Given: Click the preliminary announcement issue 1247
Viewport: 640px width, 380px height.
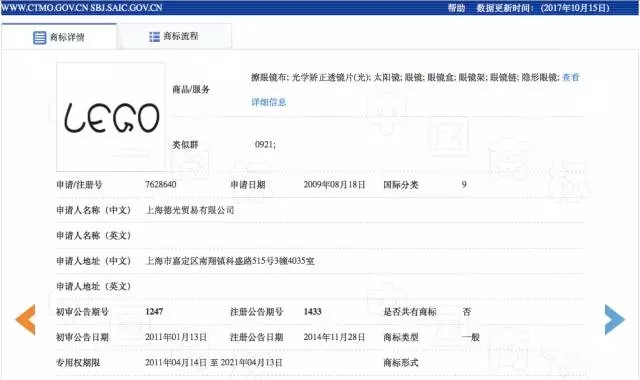Looking at the screenshot, I should (x=154, y=312).
